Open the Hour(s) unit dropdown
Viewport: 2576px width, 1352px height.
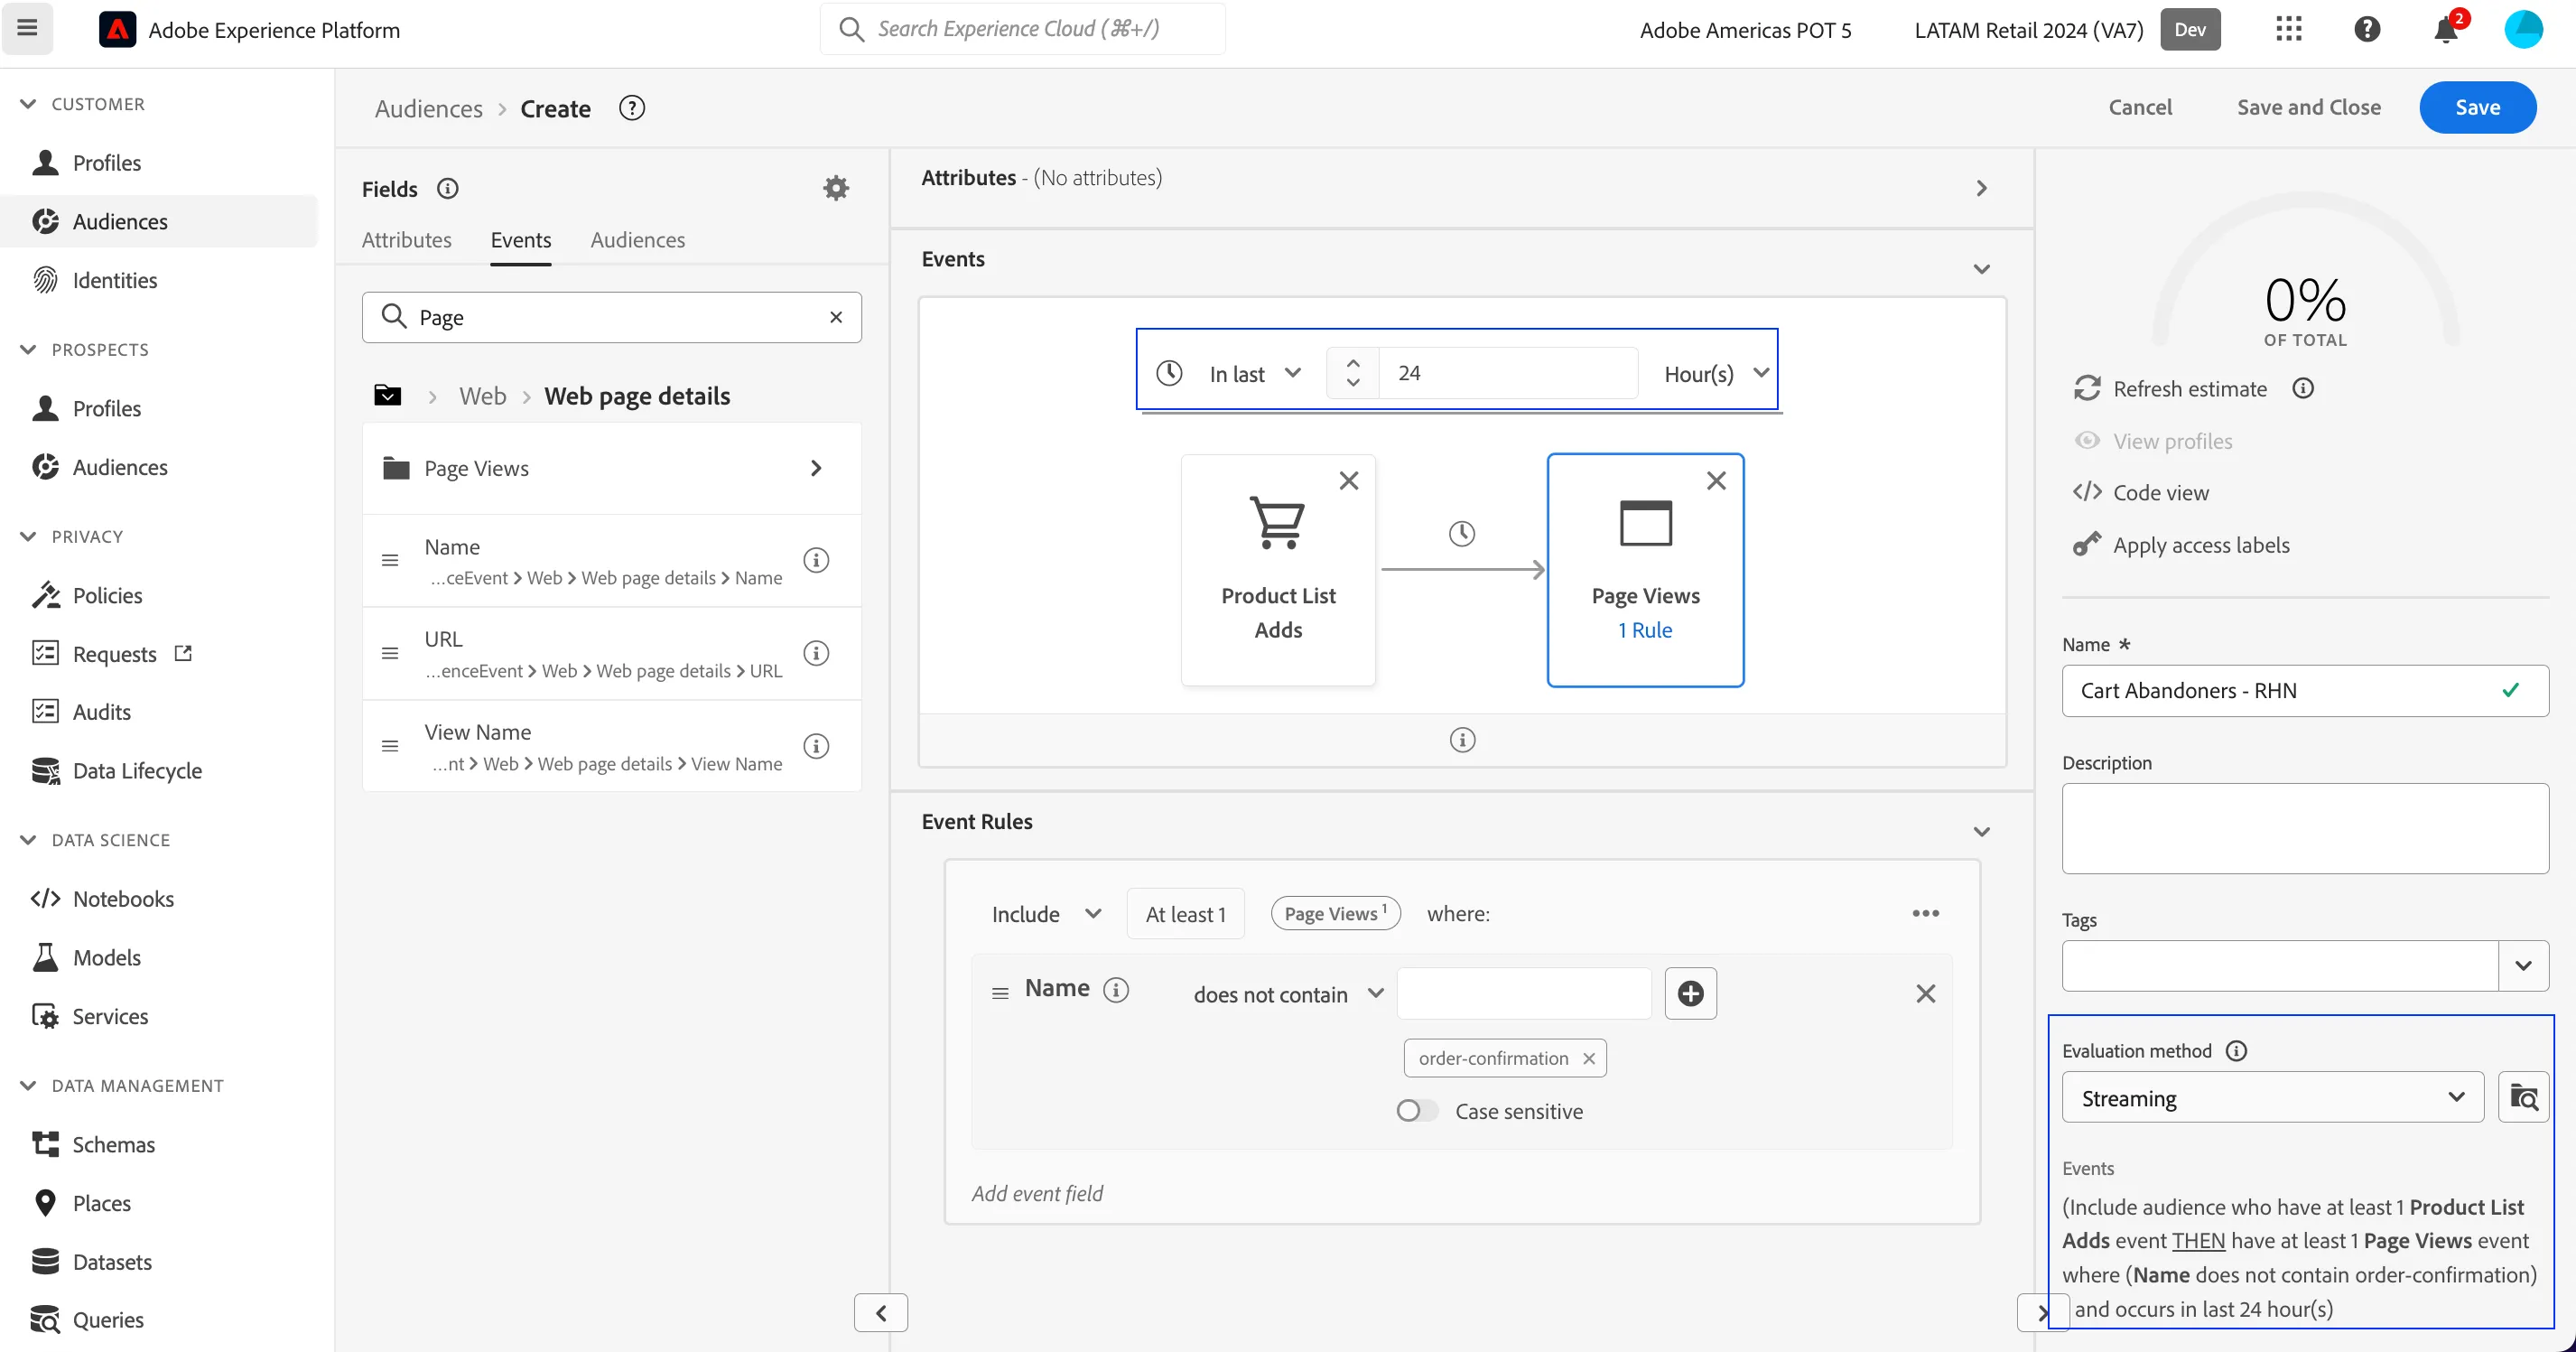[1716, 373]
